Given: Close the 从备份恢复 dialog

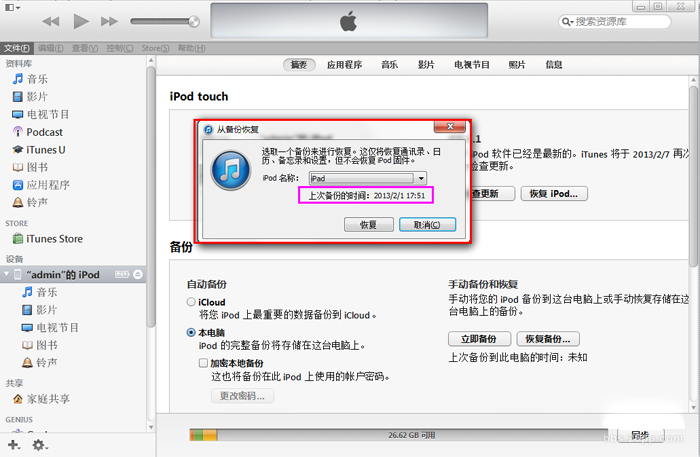Looking at the screenshot, I should pyautogui.click(x=450, y=127).
